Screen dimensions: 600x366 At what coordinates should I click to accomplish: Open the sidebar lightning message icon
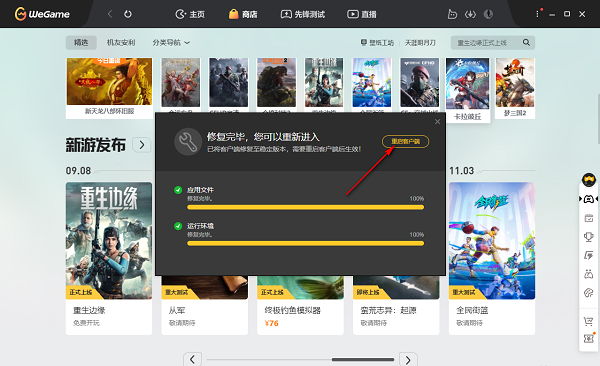tap(589, 255)
